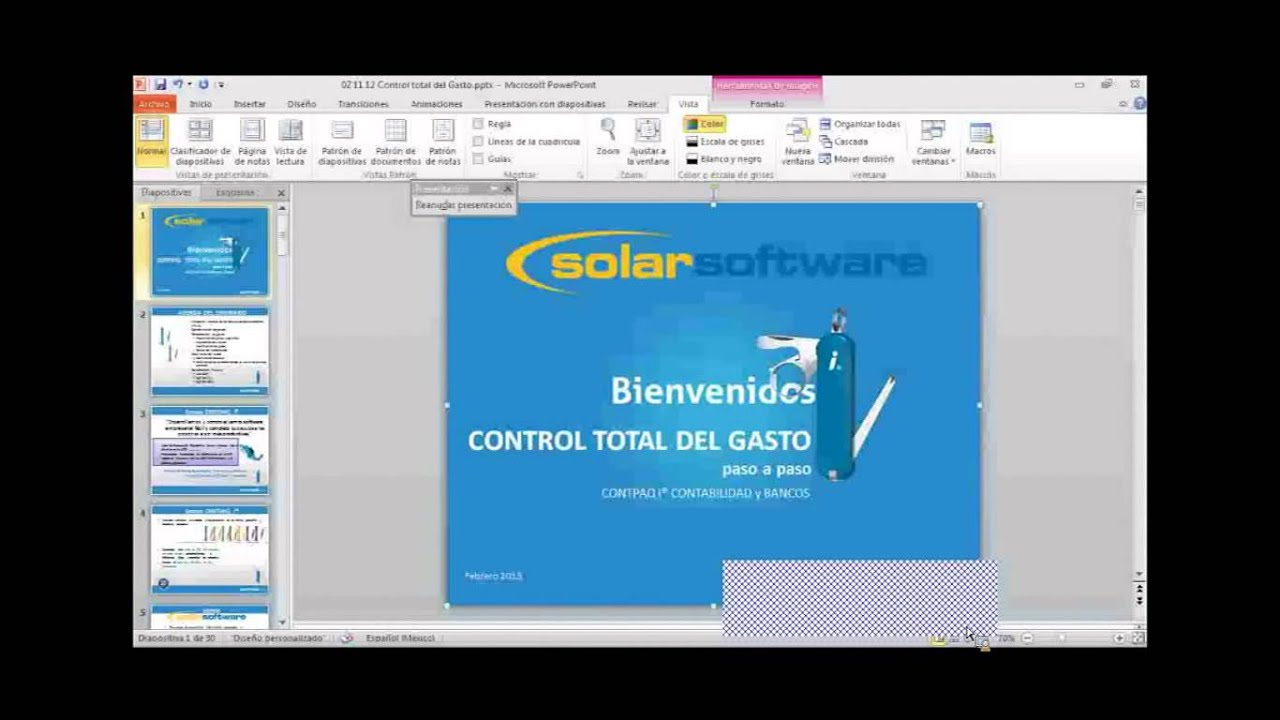Screen dimensions: 1280x720
Task: Open Cambiar ventanas dropdown
Action: coord(932,142)
